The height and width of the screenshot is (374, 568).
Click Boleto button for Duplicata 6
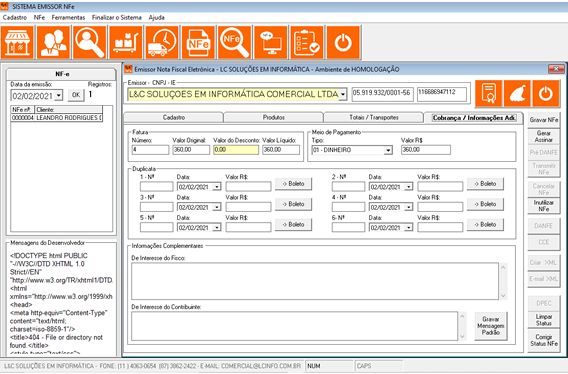coord(485,225)
